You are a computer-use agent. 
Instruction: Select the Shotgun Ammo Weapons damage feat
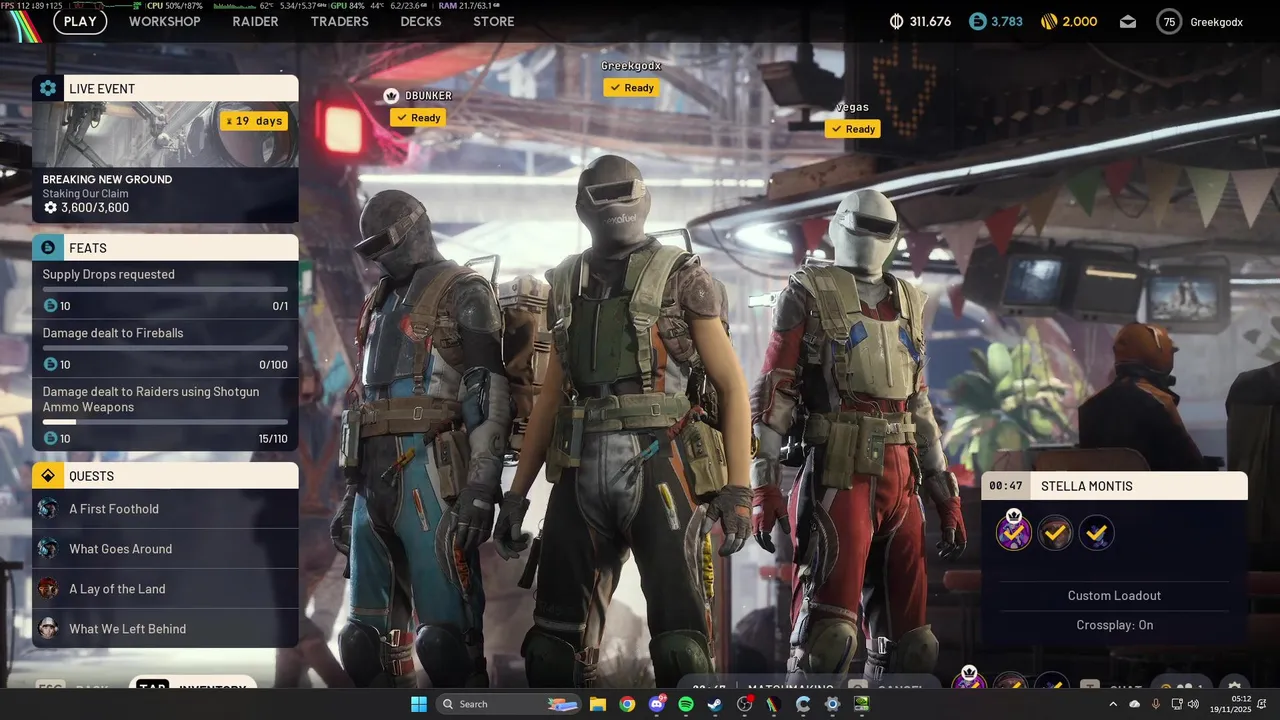click(x=165, y=414)
